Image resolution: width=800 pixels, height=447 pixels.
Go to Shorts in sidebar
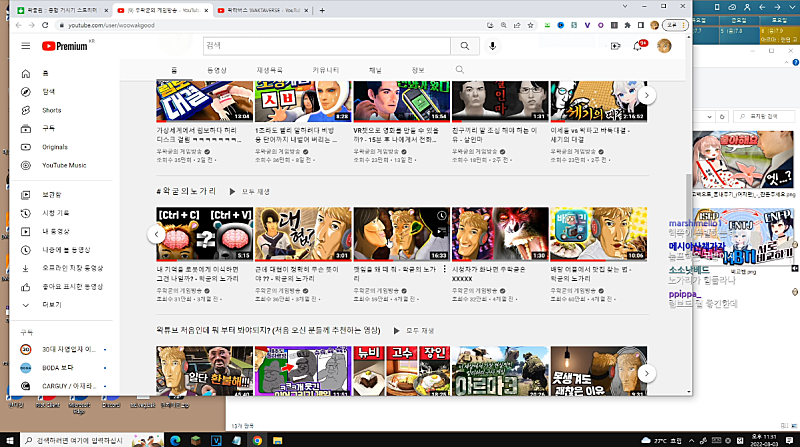pos(51,110)
